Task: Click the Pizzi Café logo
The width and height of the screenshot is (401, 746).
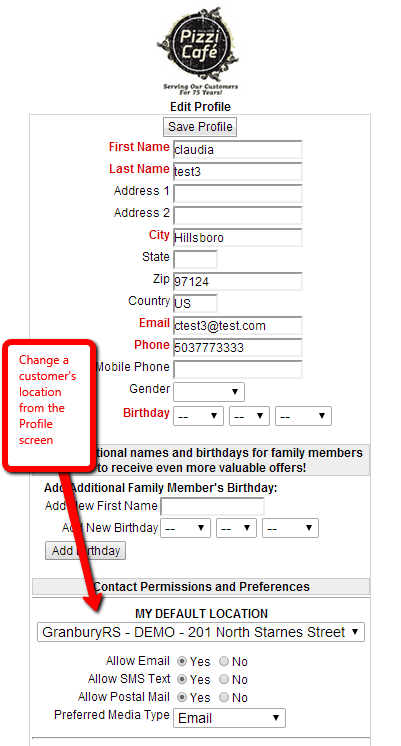Action: point(200,50)
